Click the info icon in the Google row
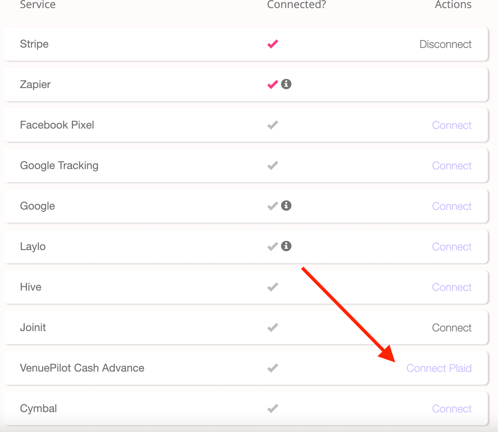 pos(286,206)
